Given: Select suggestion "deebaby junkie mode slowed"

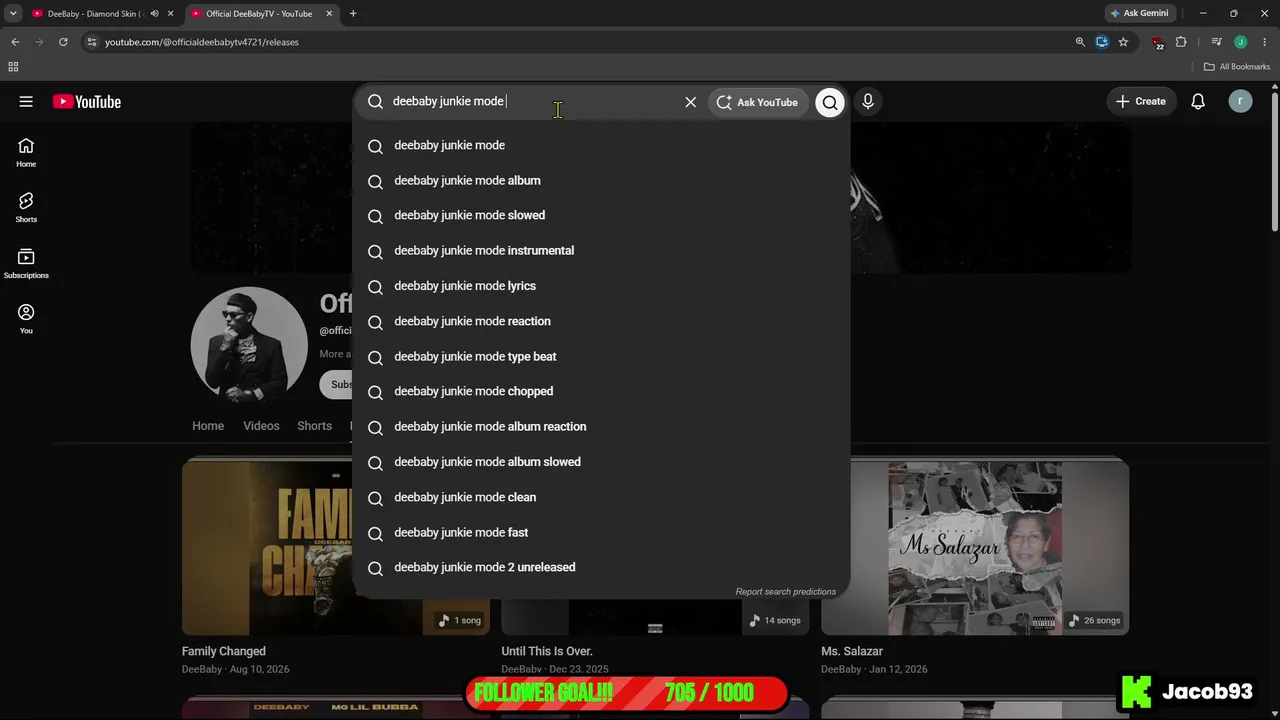Looking at the screenshot, I should tap(601, 215).
